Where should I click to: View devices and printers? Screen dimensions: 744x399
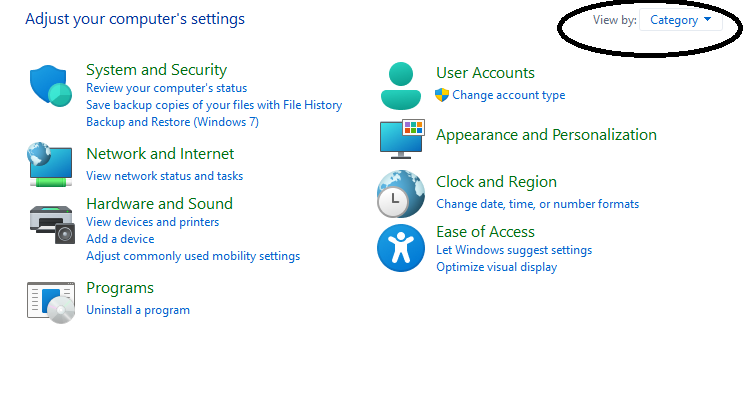(153, 222)
